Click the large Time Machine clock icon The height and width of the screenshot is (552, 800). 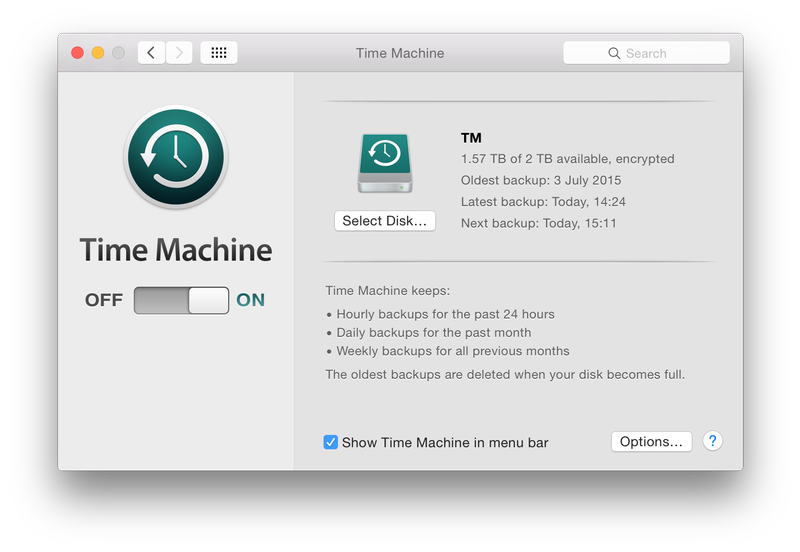coord(176,159)
